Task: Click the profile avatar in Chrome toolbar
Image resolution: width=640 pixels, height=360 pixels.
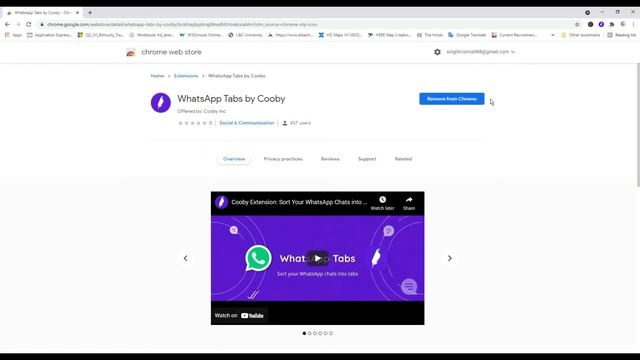Action: [x=623, y=24]
